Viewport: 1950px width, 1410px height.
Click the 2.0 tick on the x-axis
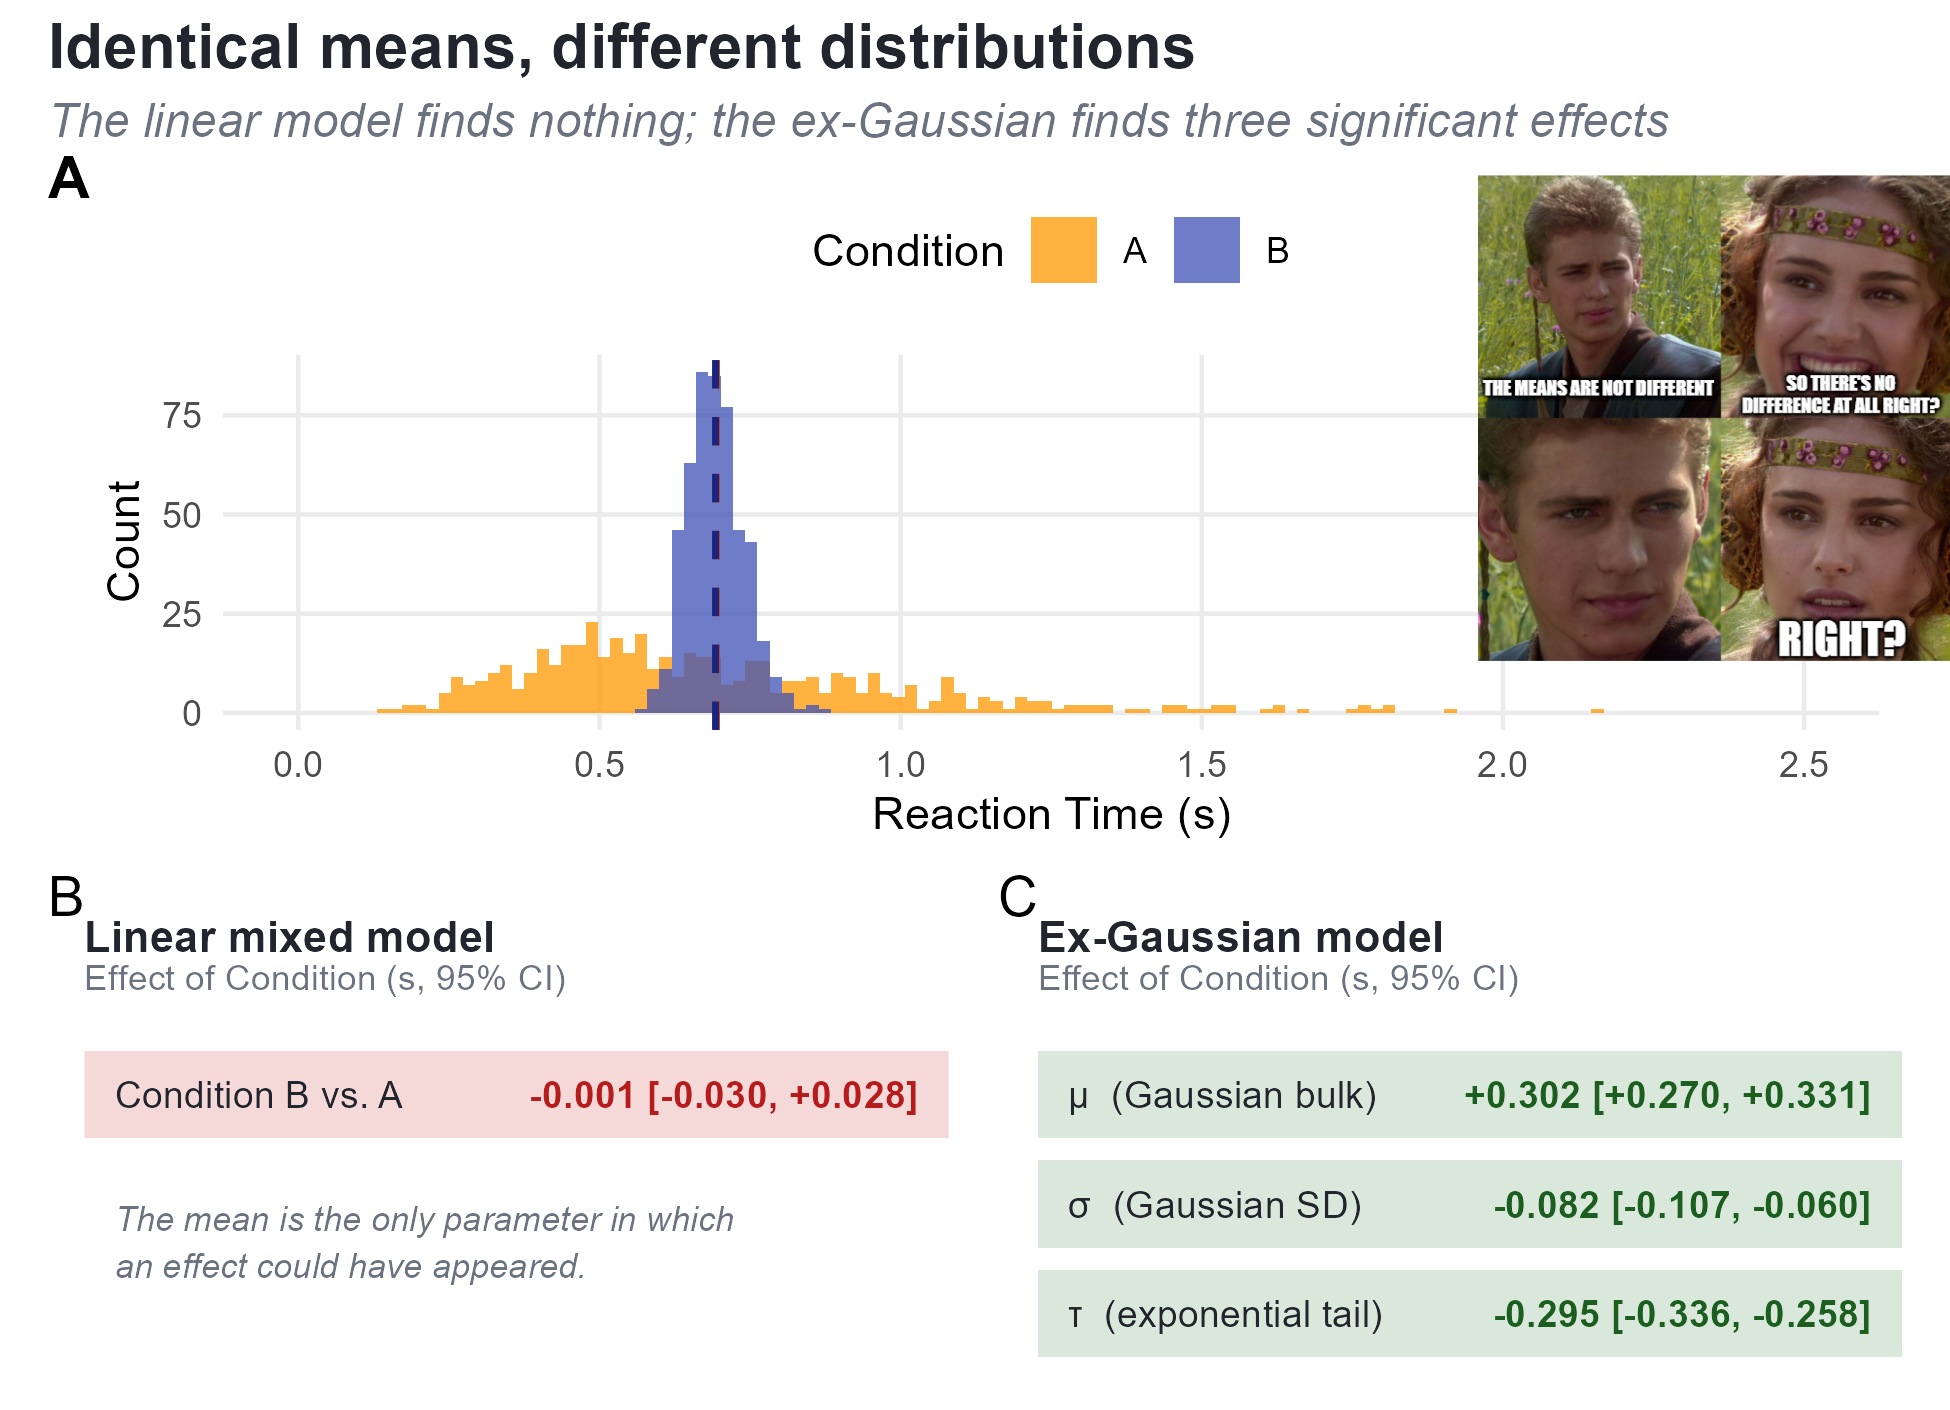tap(1502, 765)
